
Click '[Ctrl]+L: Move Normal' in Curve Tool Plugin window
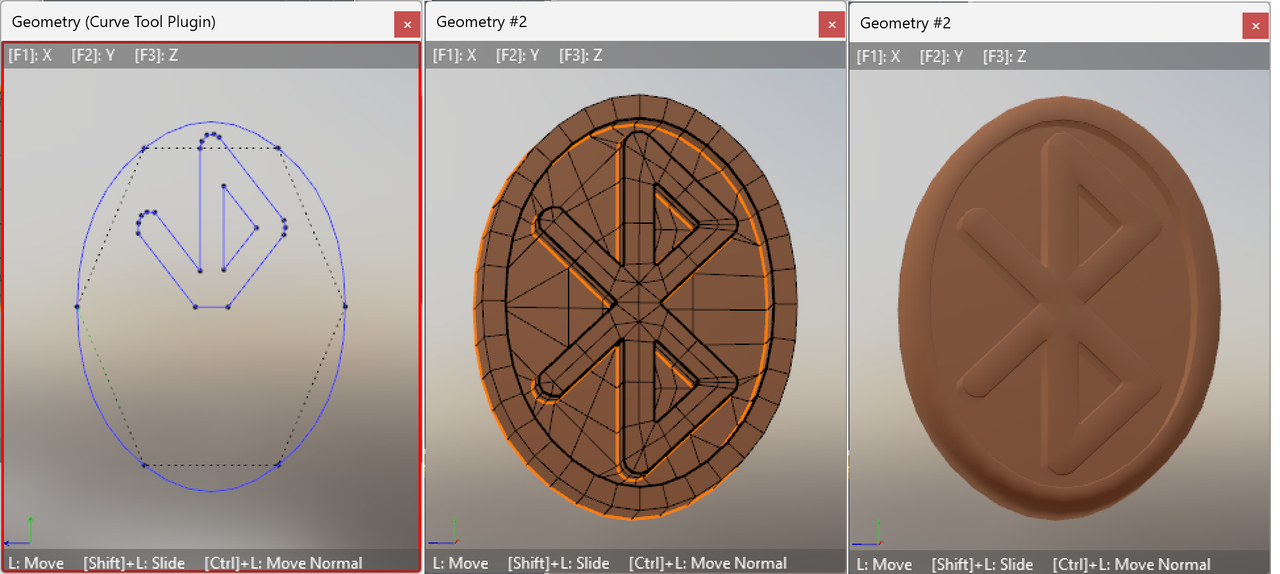(283, 563)
